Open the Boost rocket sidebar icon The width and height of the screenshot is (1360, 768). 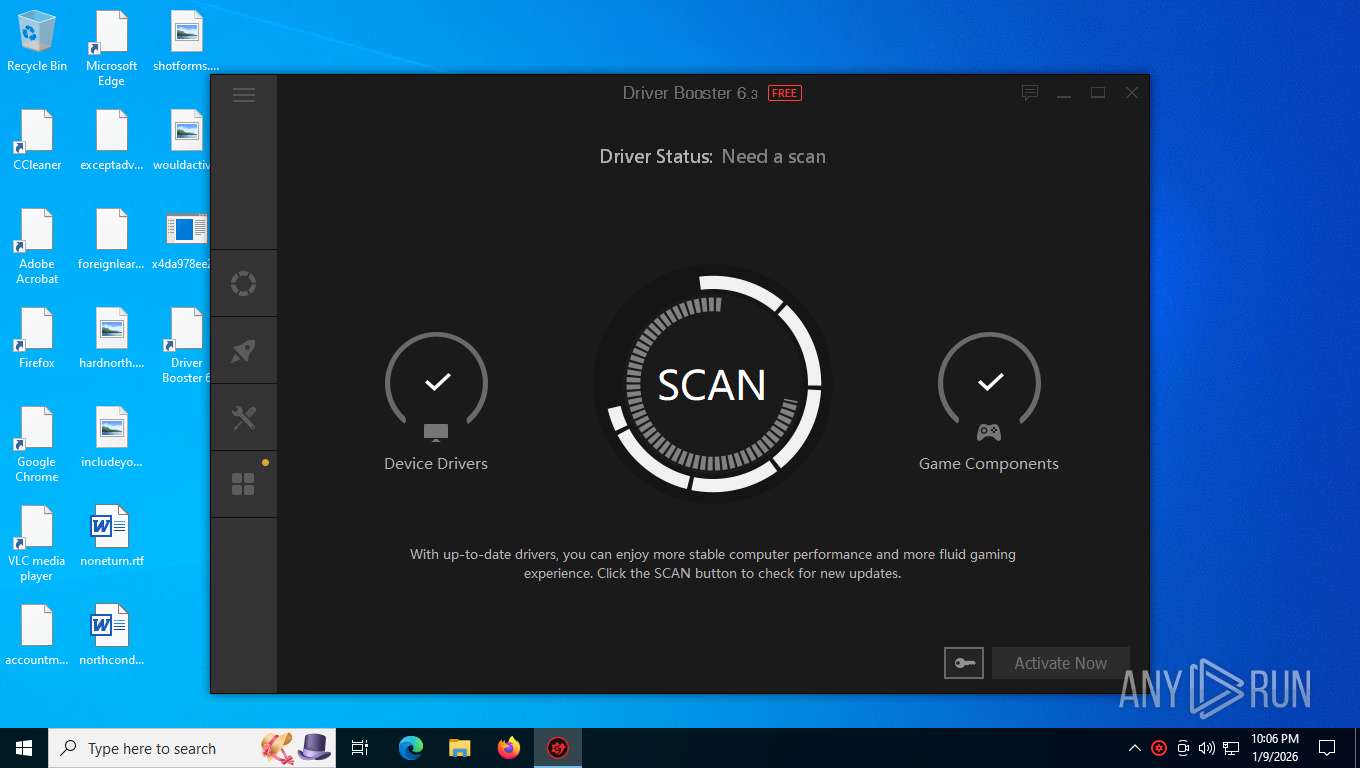tap(243, 350)
